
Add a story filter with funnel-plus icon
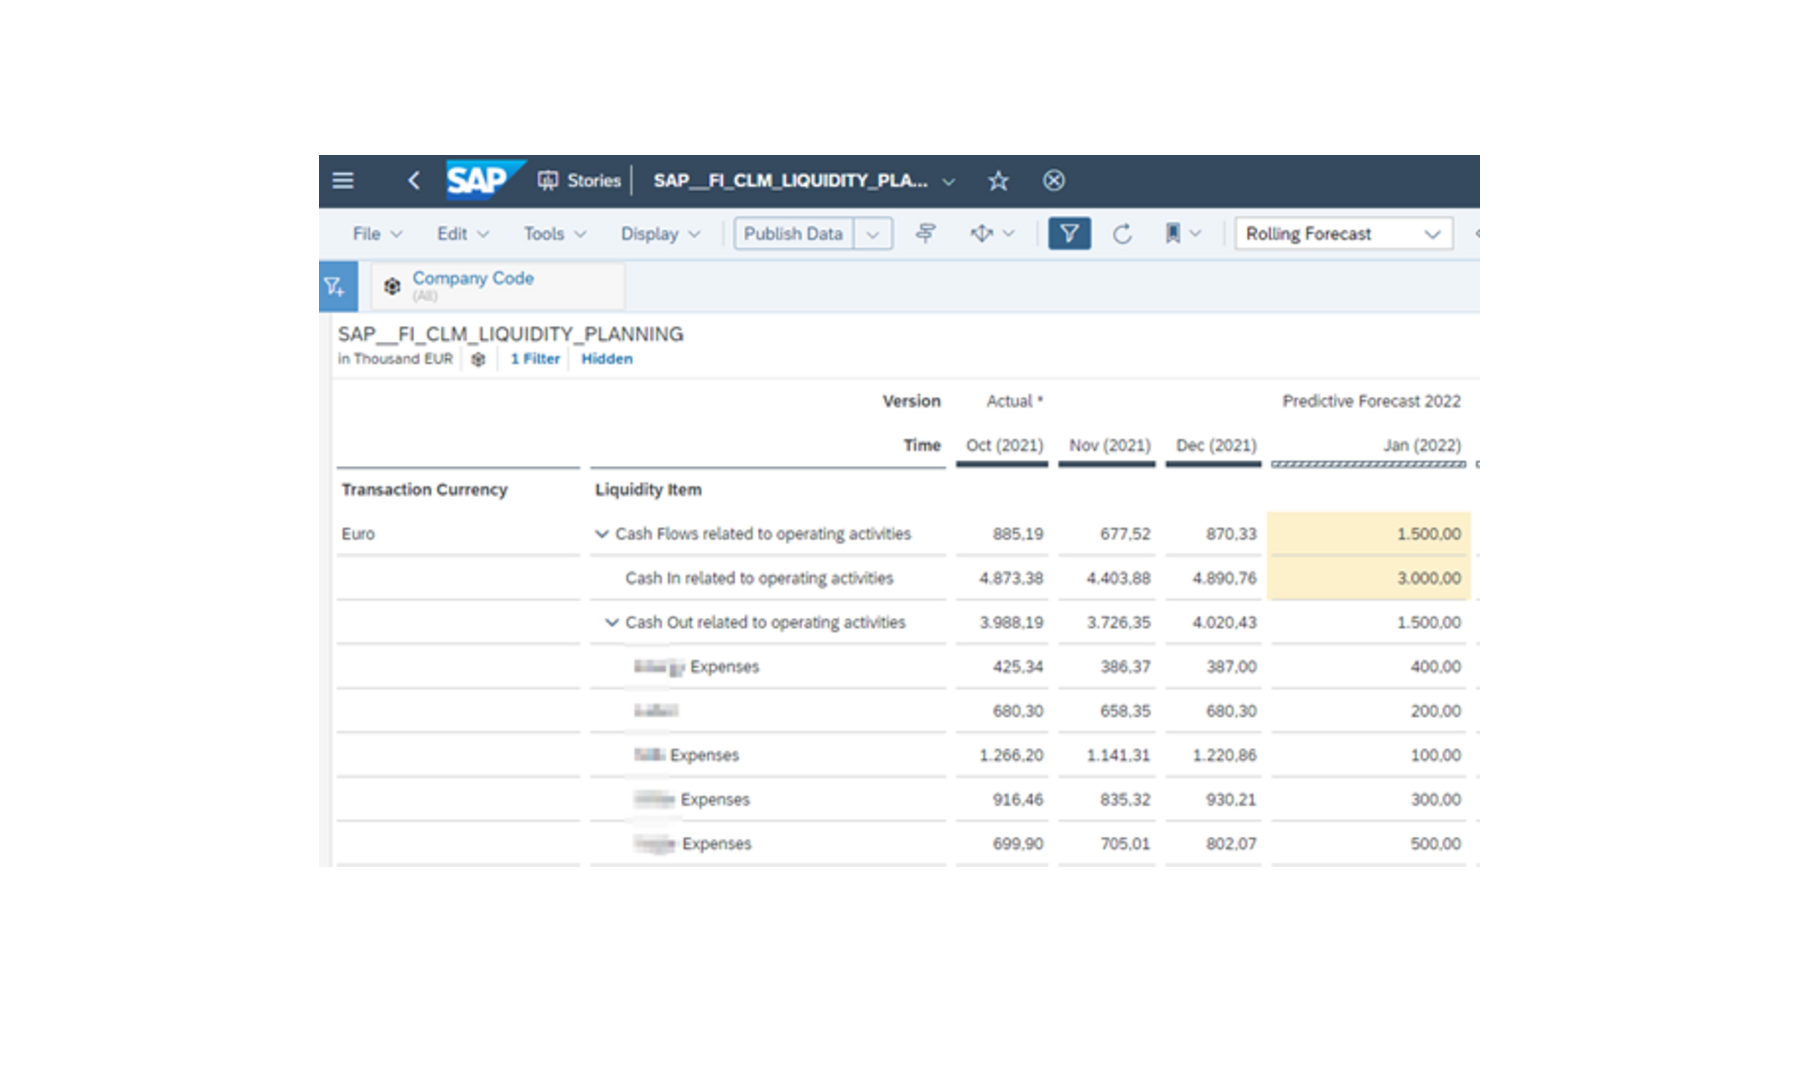[x=338, y=288]
